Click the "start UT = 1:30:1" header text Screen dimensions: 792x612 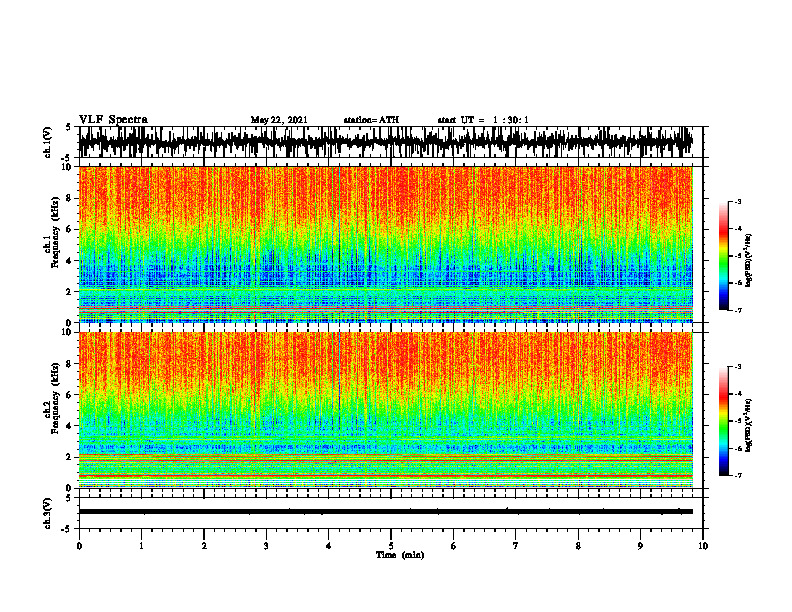[x=483, y=120]
